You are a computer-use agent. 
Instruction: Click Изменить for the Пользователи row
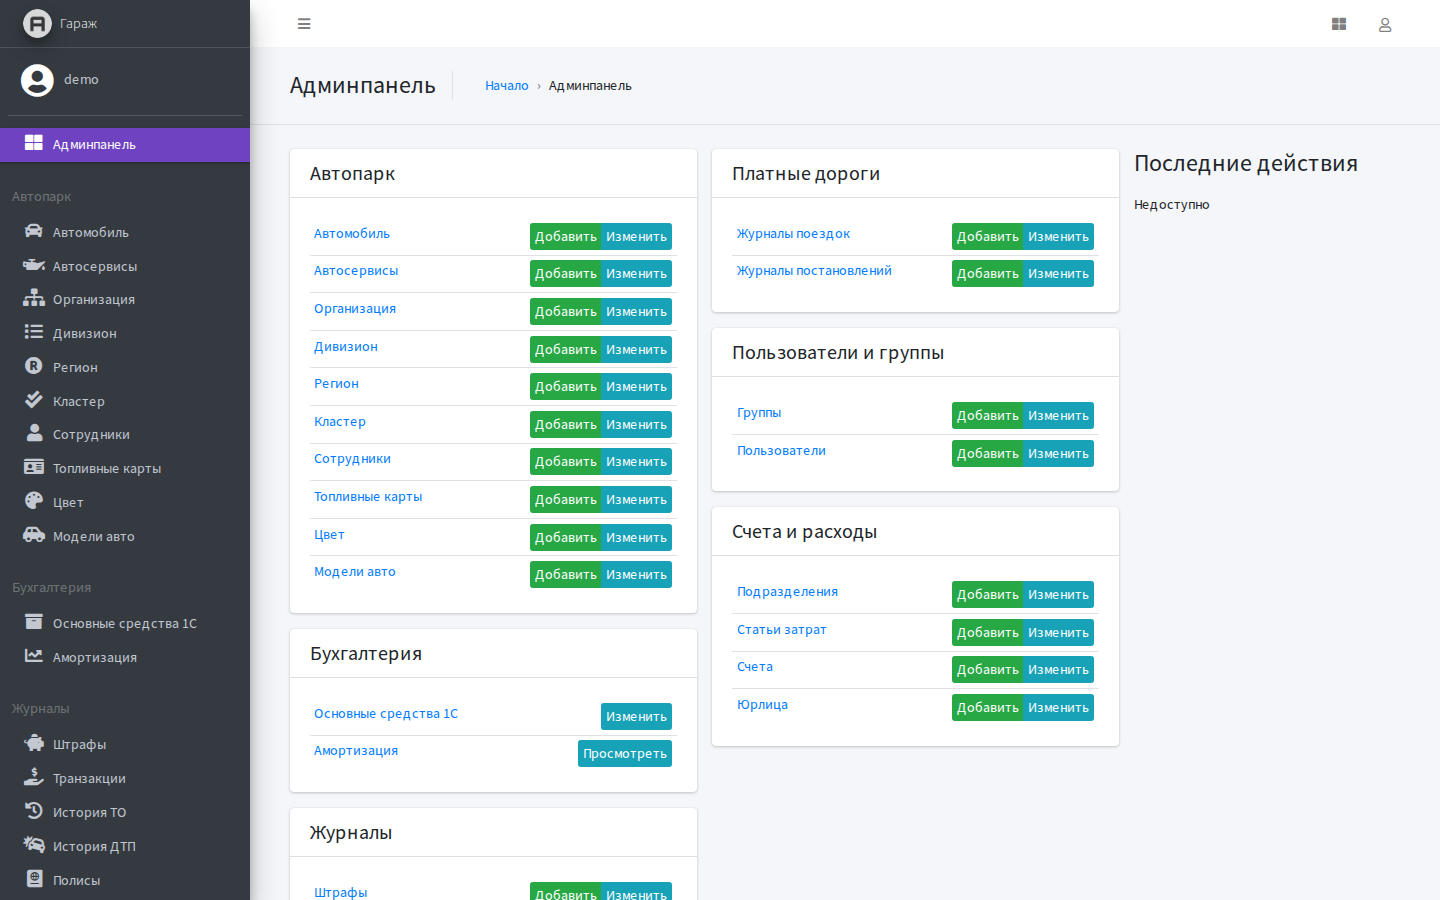pyautogui.click(x=1058, y=454)
